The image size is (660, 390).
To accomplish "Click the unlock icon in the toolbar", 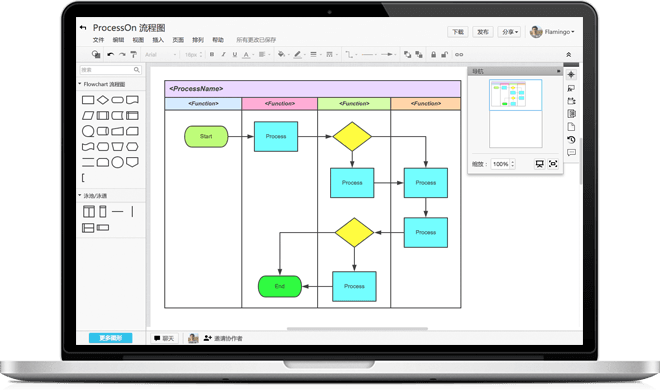I will tap(444, 54).
